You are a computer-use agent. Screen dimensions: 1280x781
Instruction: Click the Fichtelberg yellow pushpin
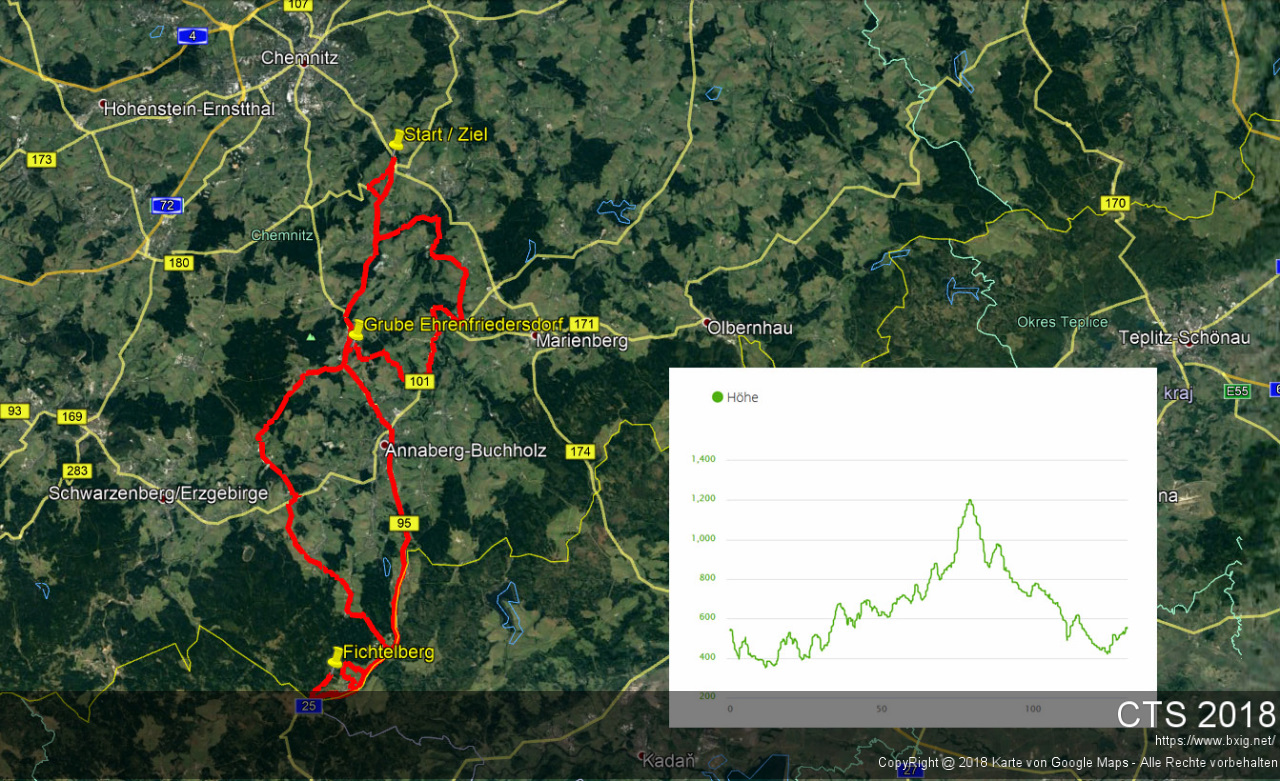(335, 657)
